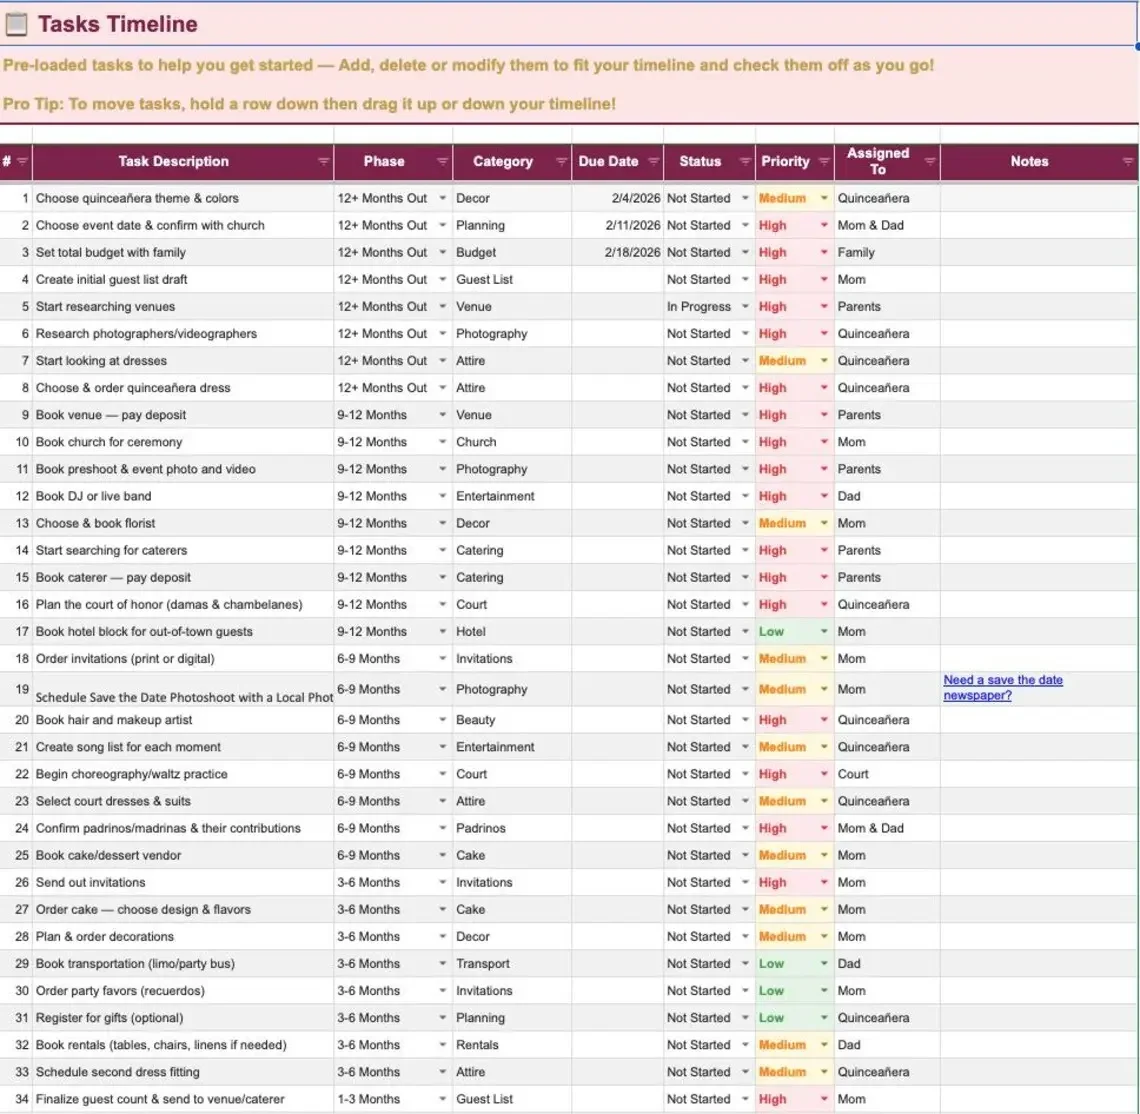Open the Phase dropdown for Book venue task
Screen dimensions: 1140x1114
point(441,414)
